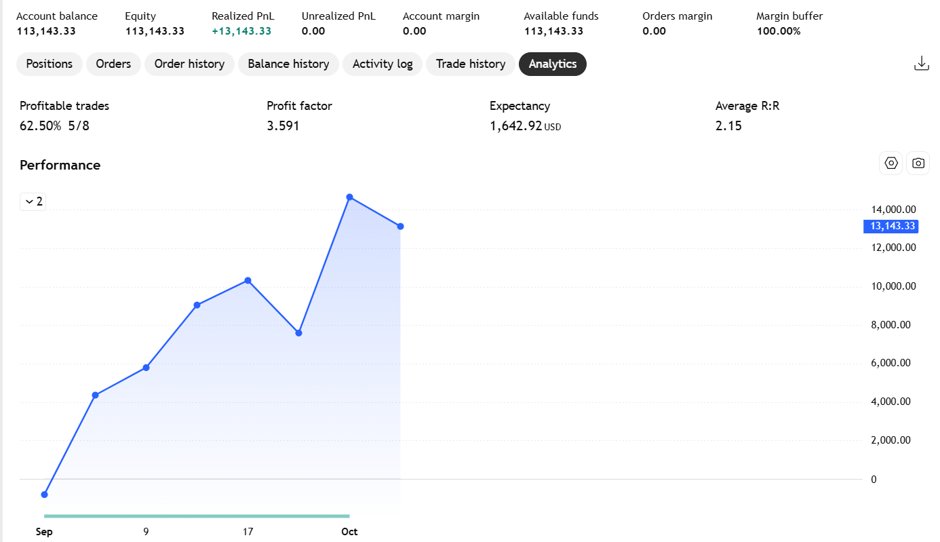Click the Average R:R value 2.15

tap(728, 126)
